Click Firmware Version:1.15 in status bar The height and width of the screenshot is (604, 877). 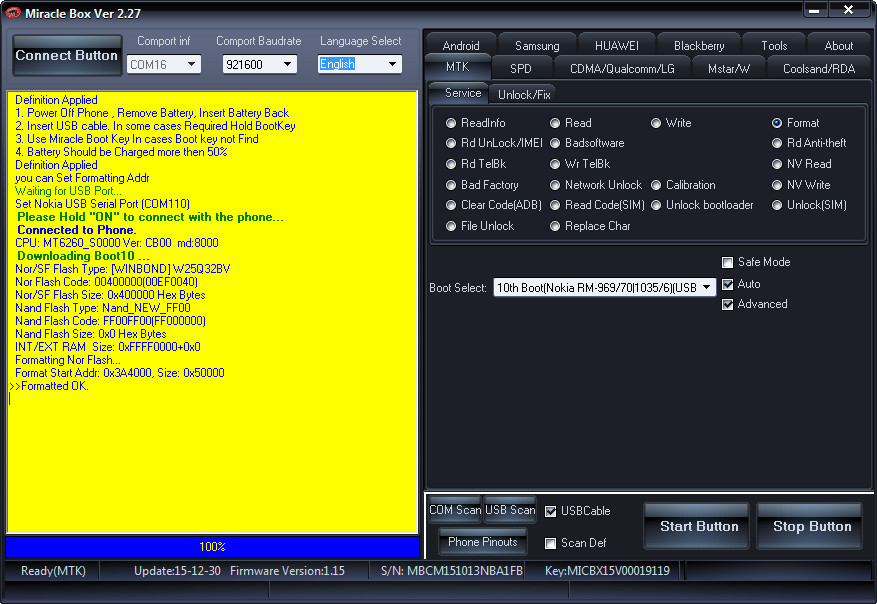pyautogui.click(x=287, y=571)
